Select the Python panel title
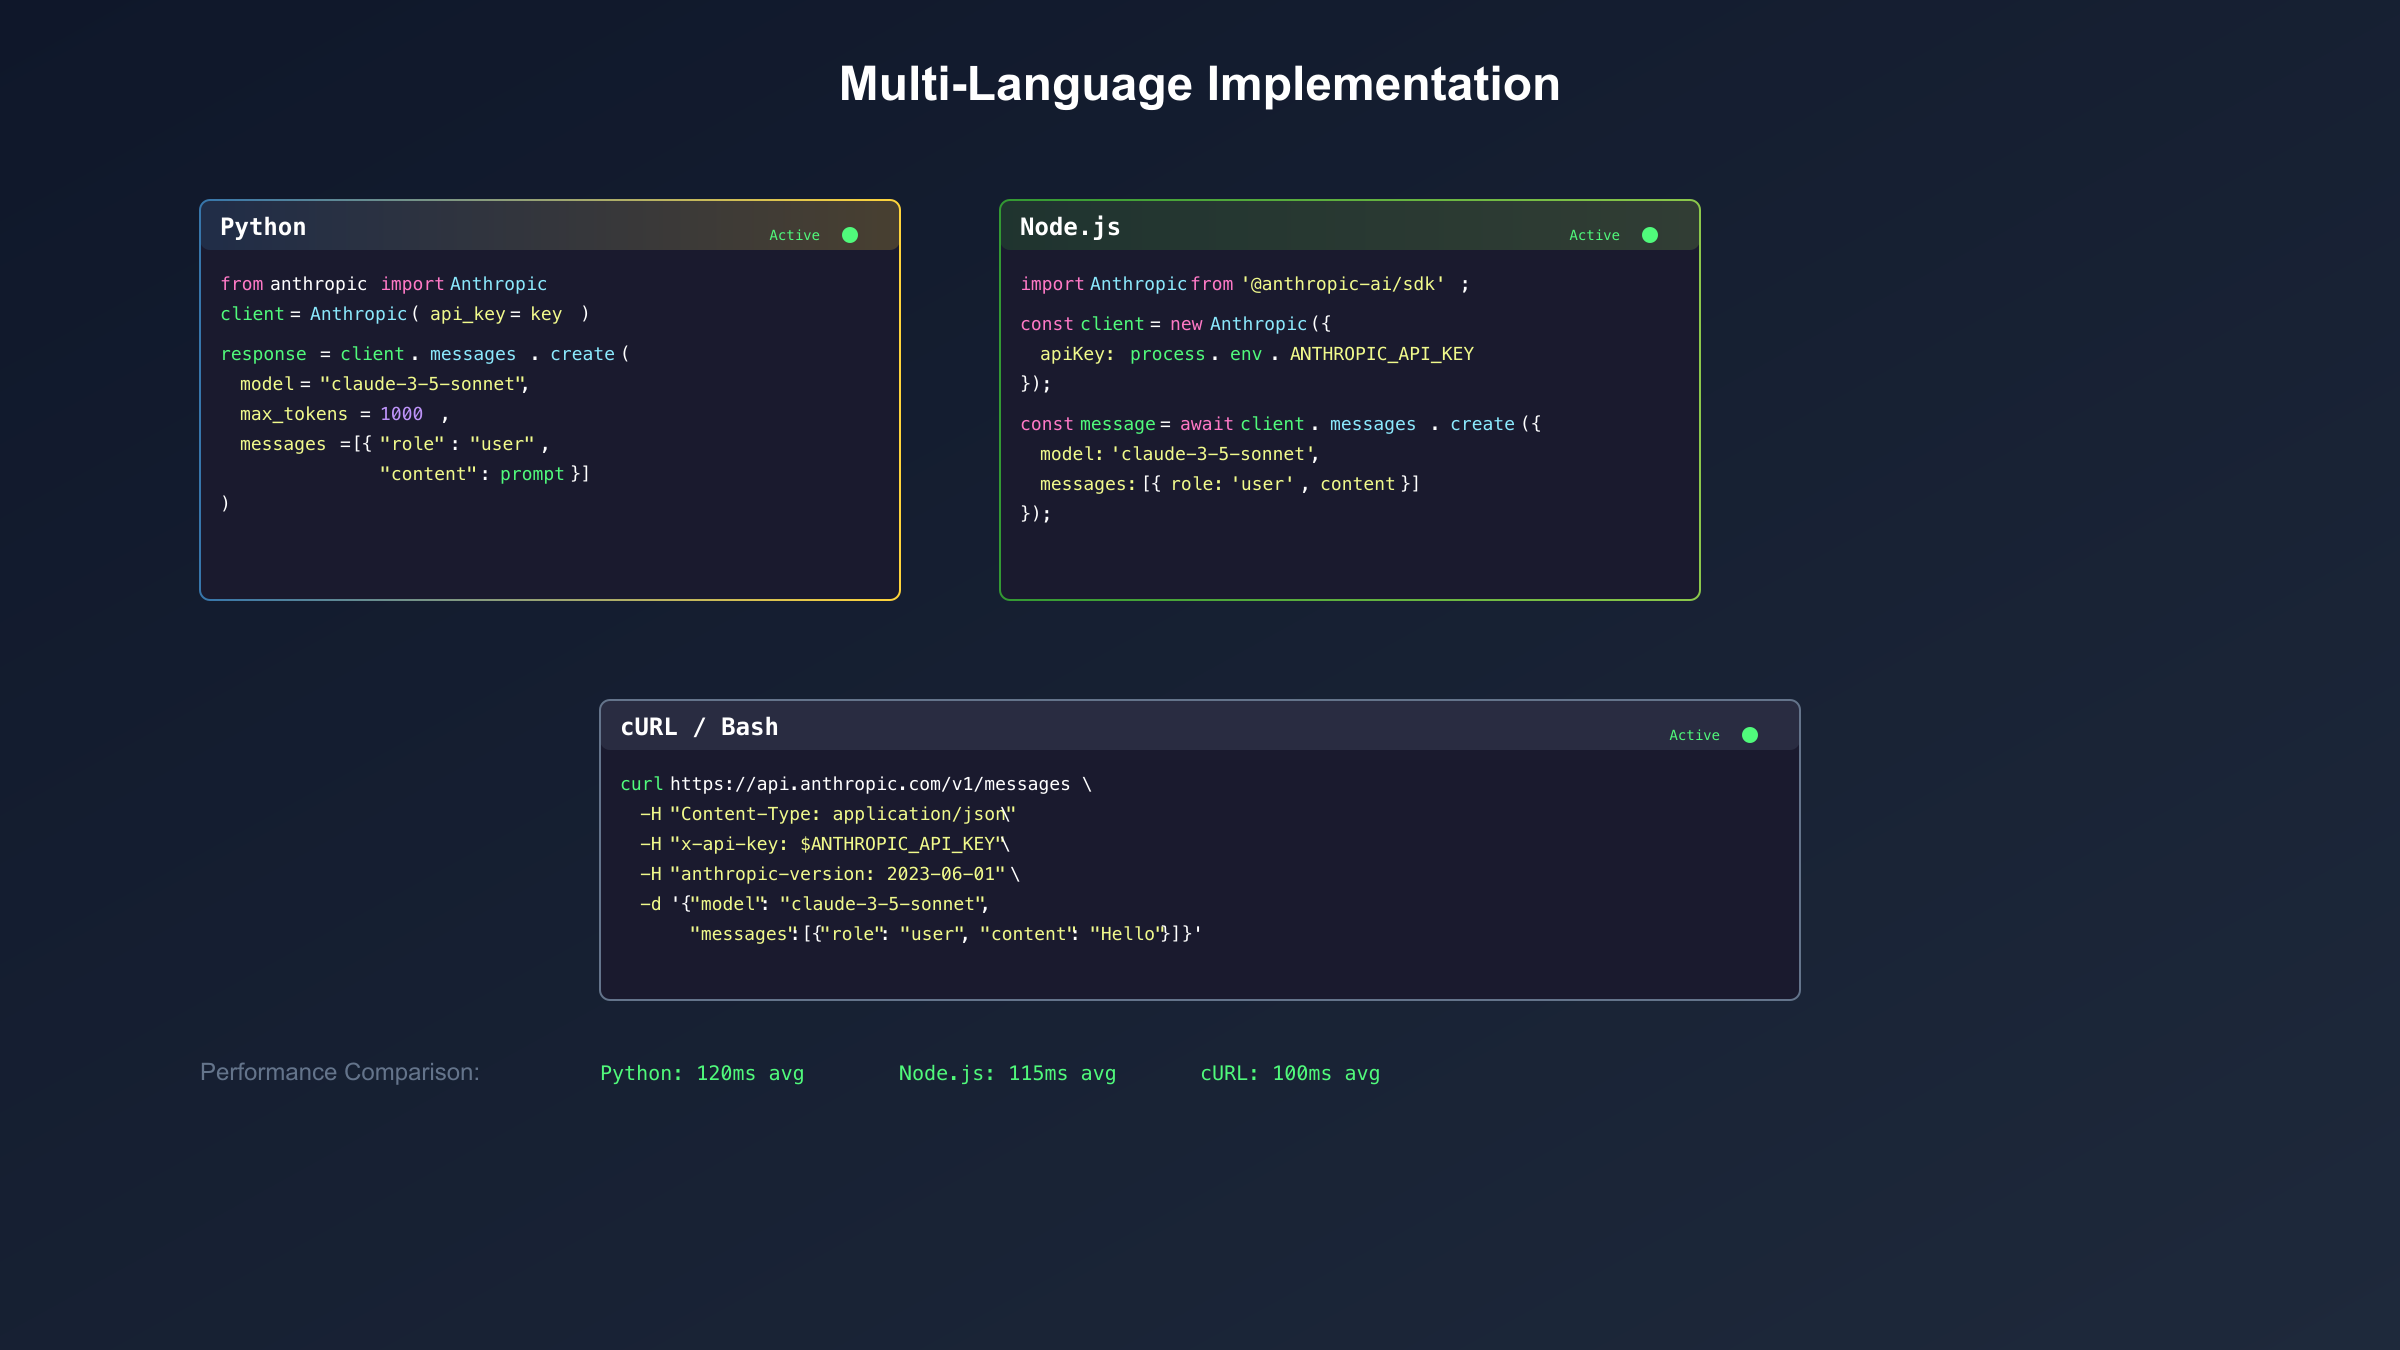The image size is (2400, 1350). tap(263, 227)
